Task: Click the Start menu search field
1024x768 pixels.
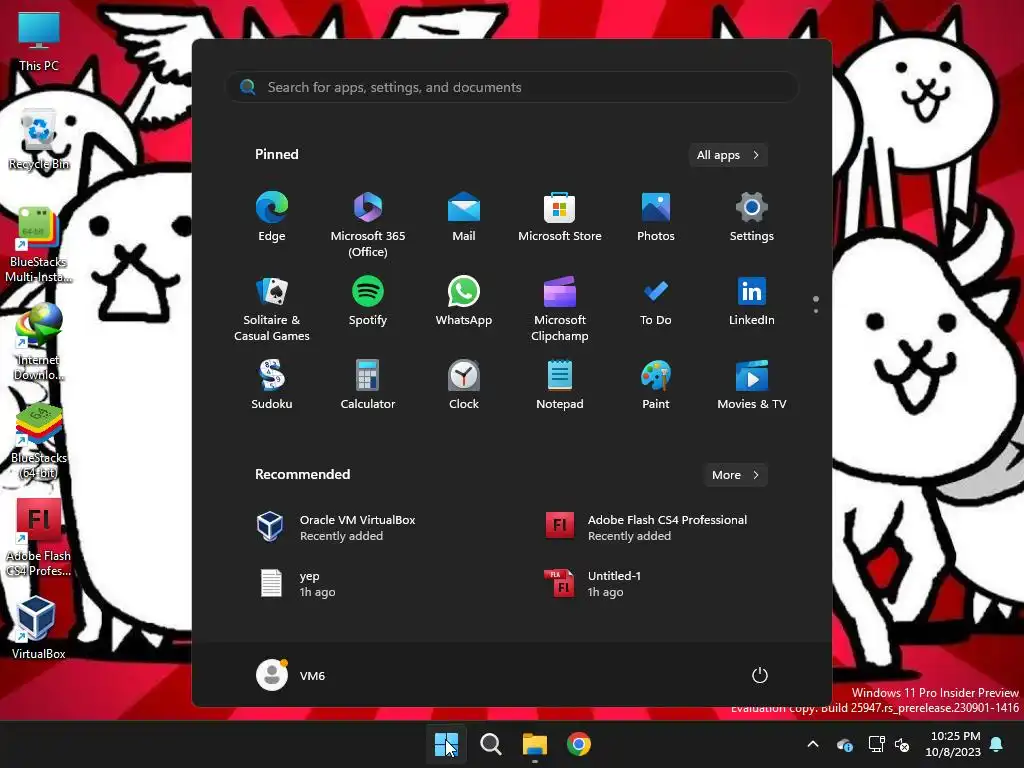Action: [512, 87]
